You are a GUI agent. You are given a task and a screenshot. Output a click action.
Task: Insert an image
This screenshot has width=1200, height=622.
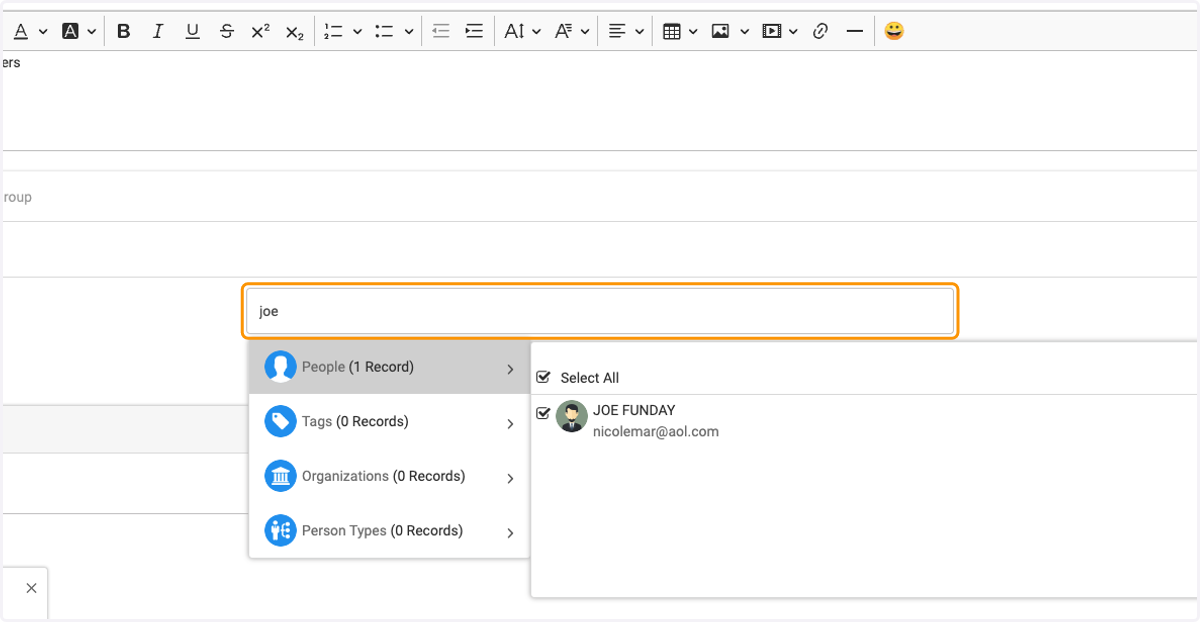720,31
